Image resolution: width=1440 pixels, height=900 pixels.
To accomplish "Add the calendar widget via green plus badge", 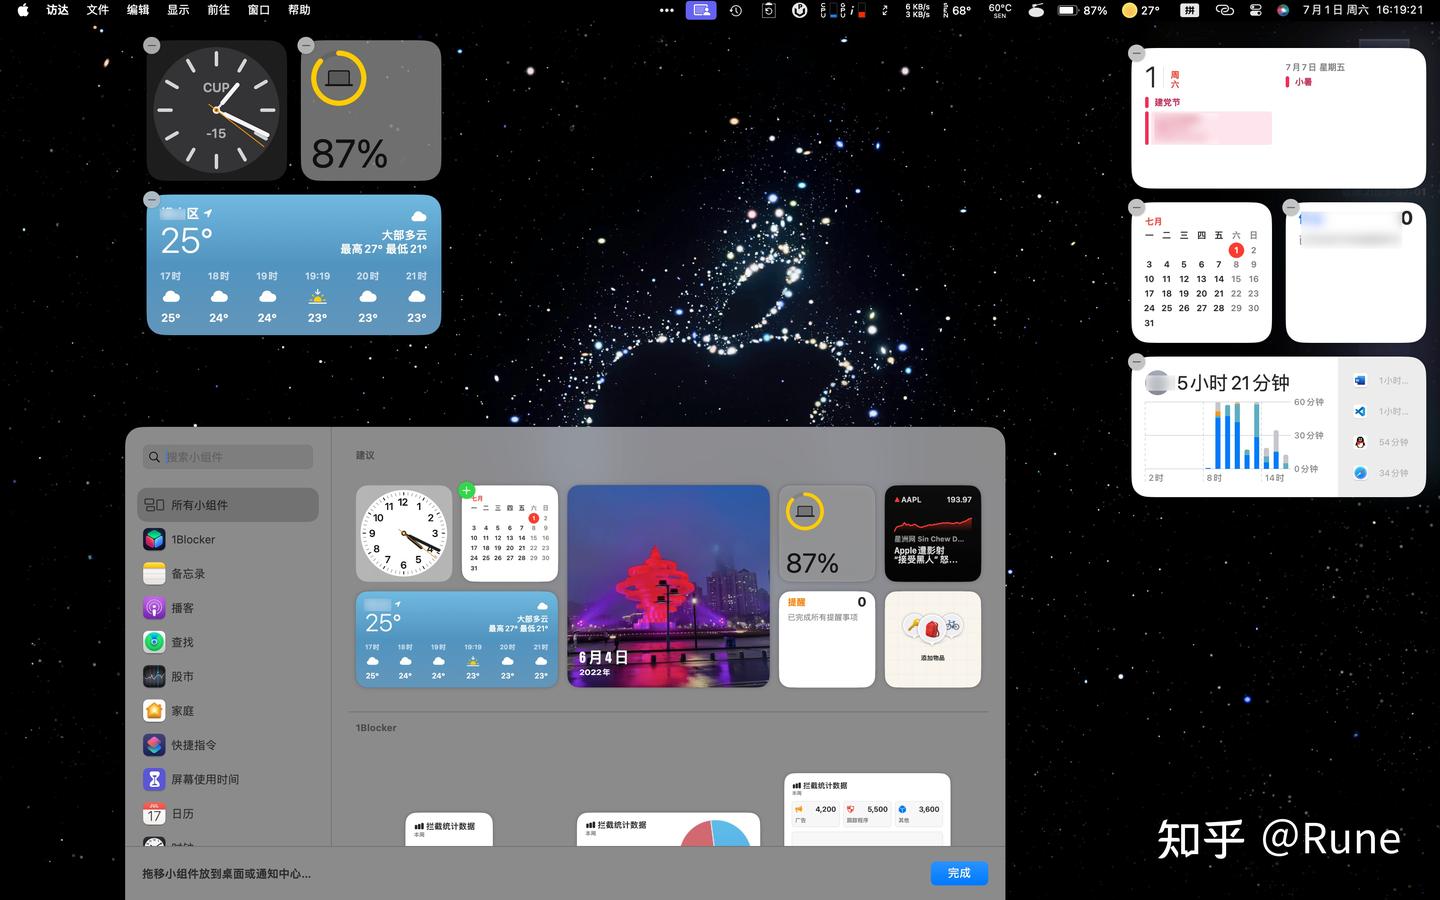I will (x=466, y=490).
